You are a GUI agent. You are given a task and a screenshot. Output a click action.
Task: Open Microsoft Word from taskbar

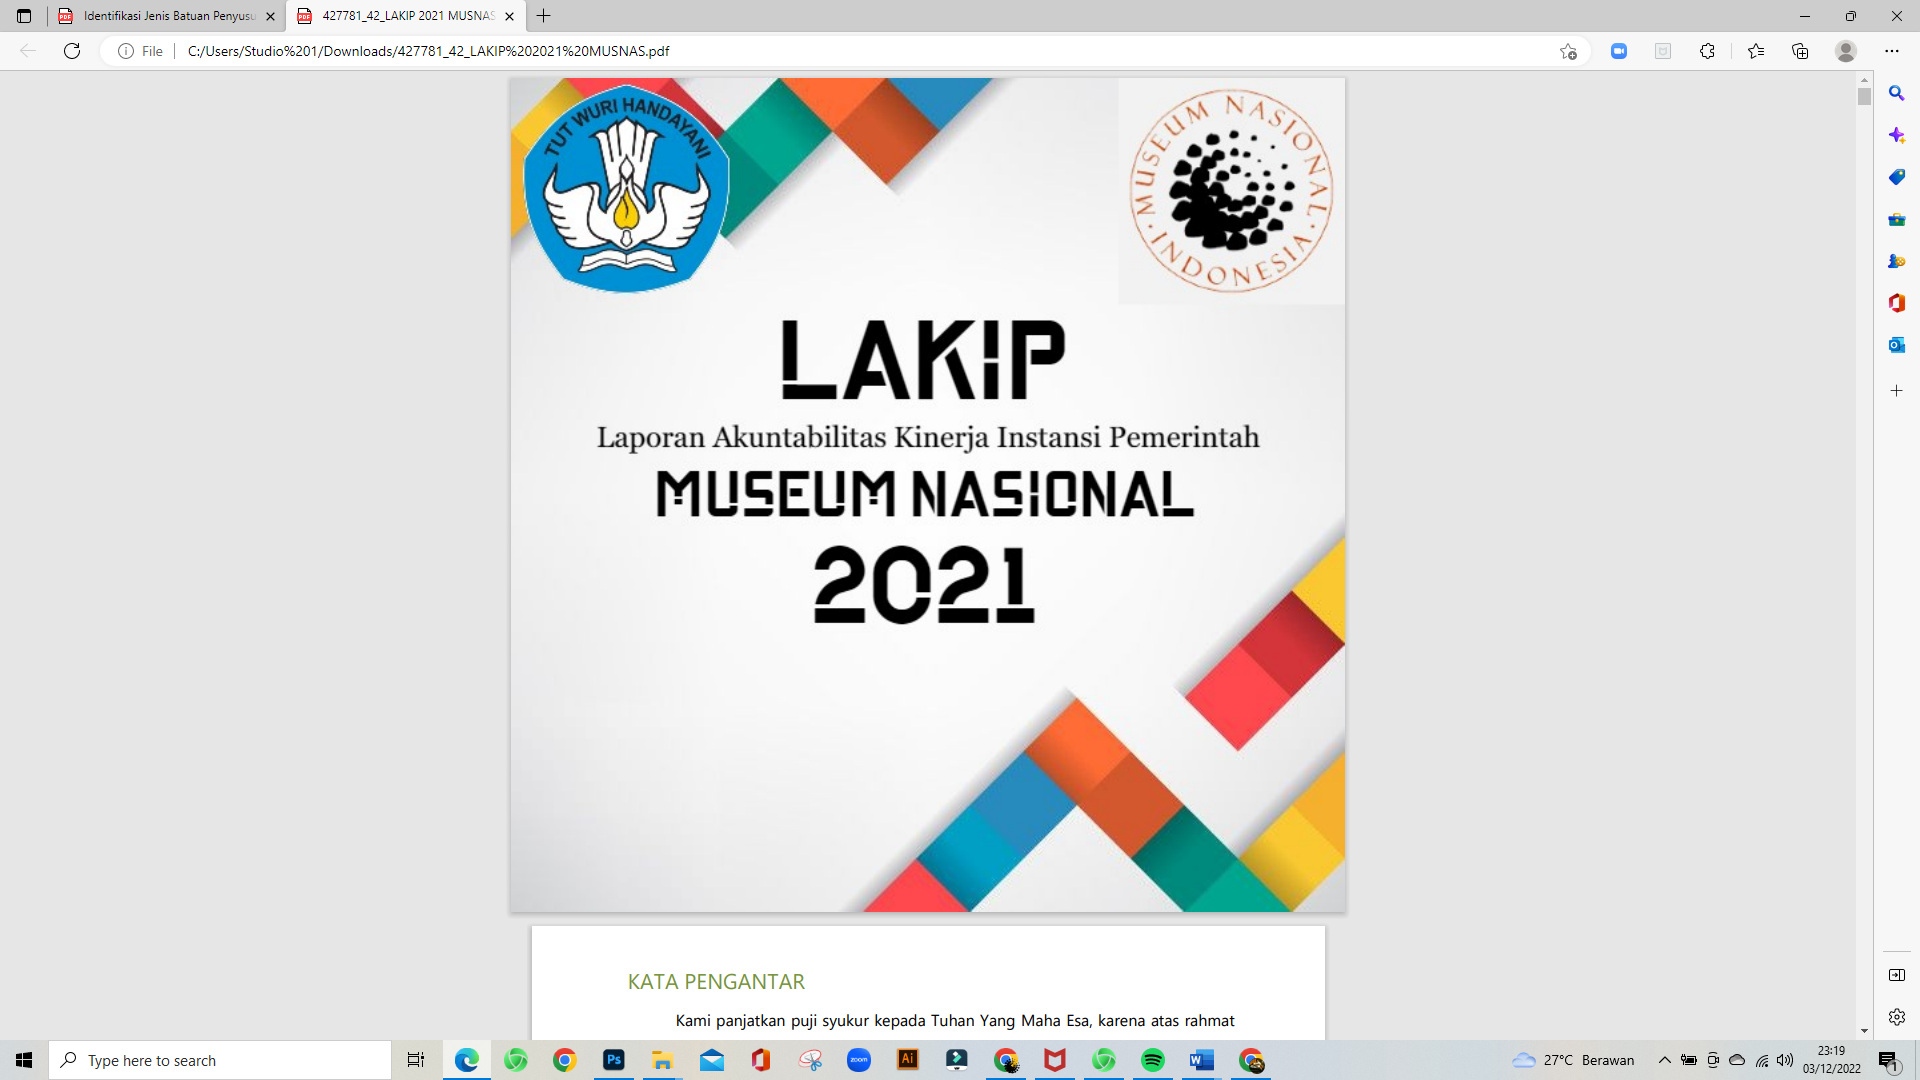click(x=1202, y=1060)
